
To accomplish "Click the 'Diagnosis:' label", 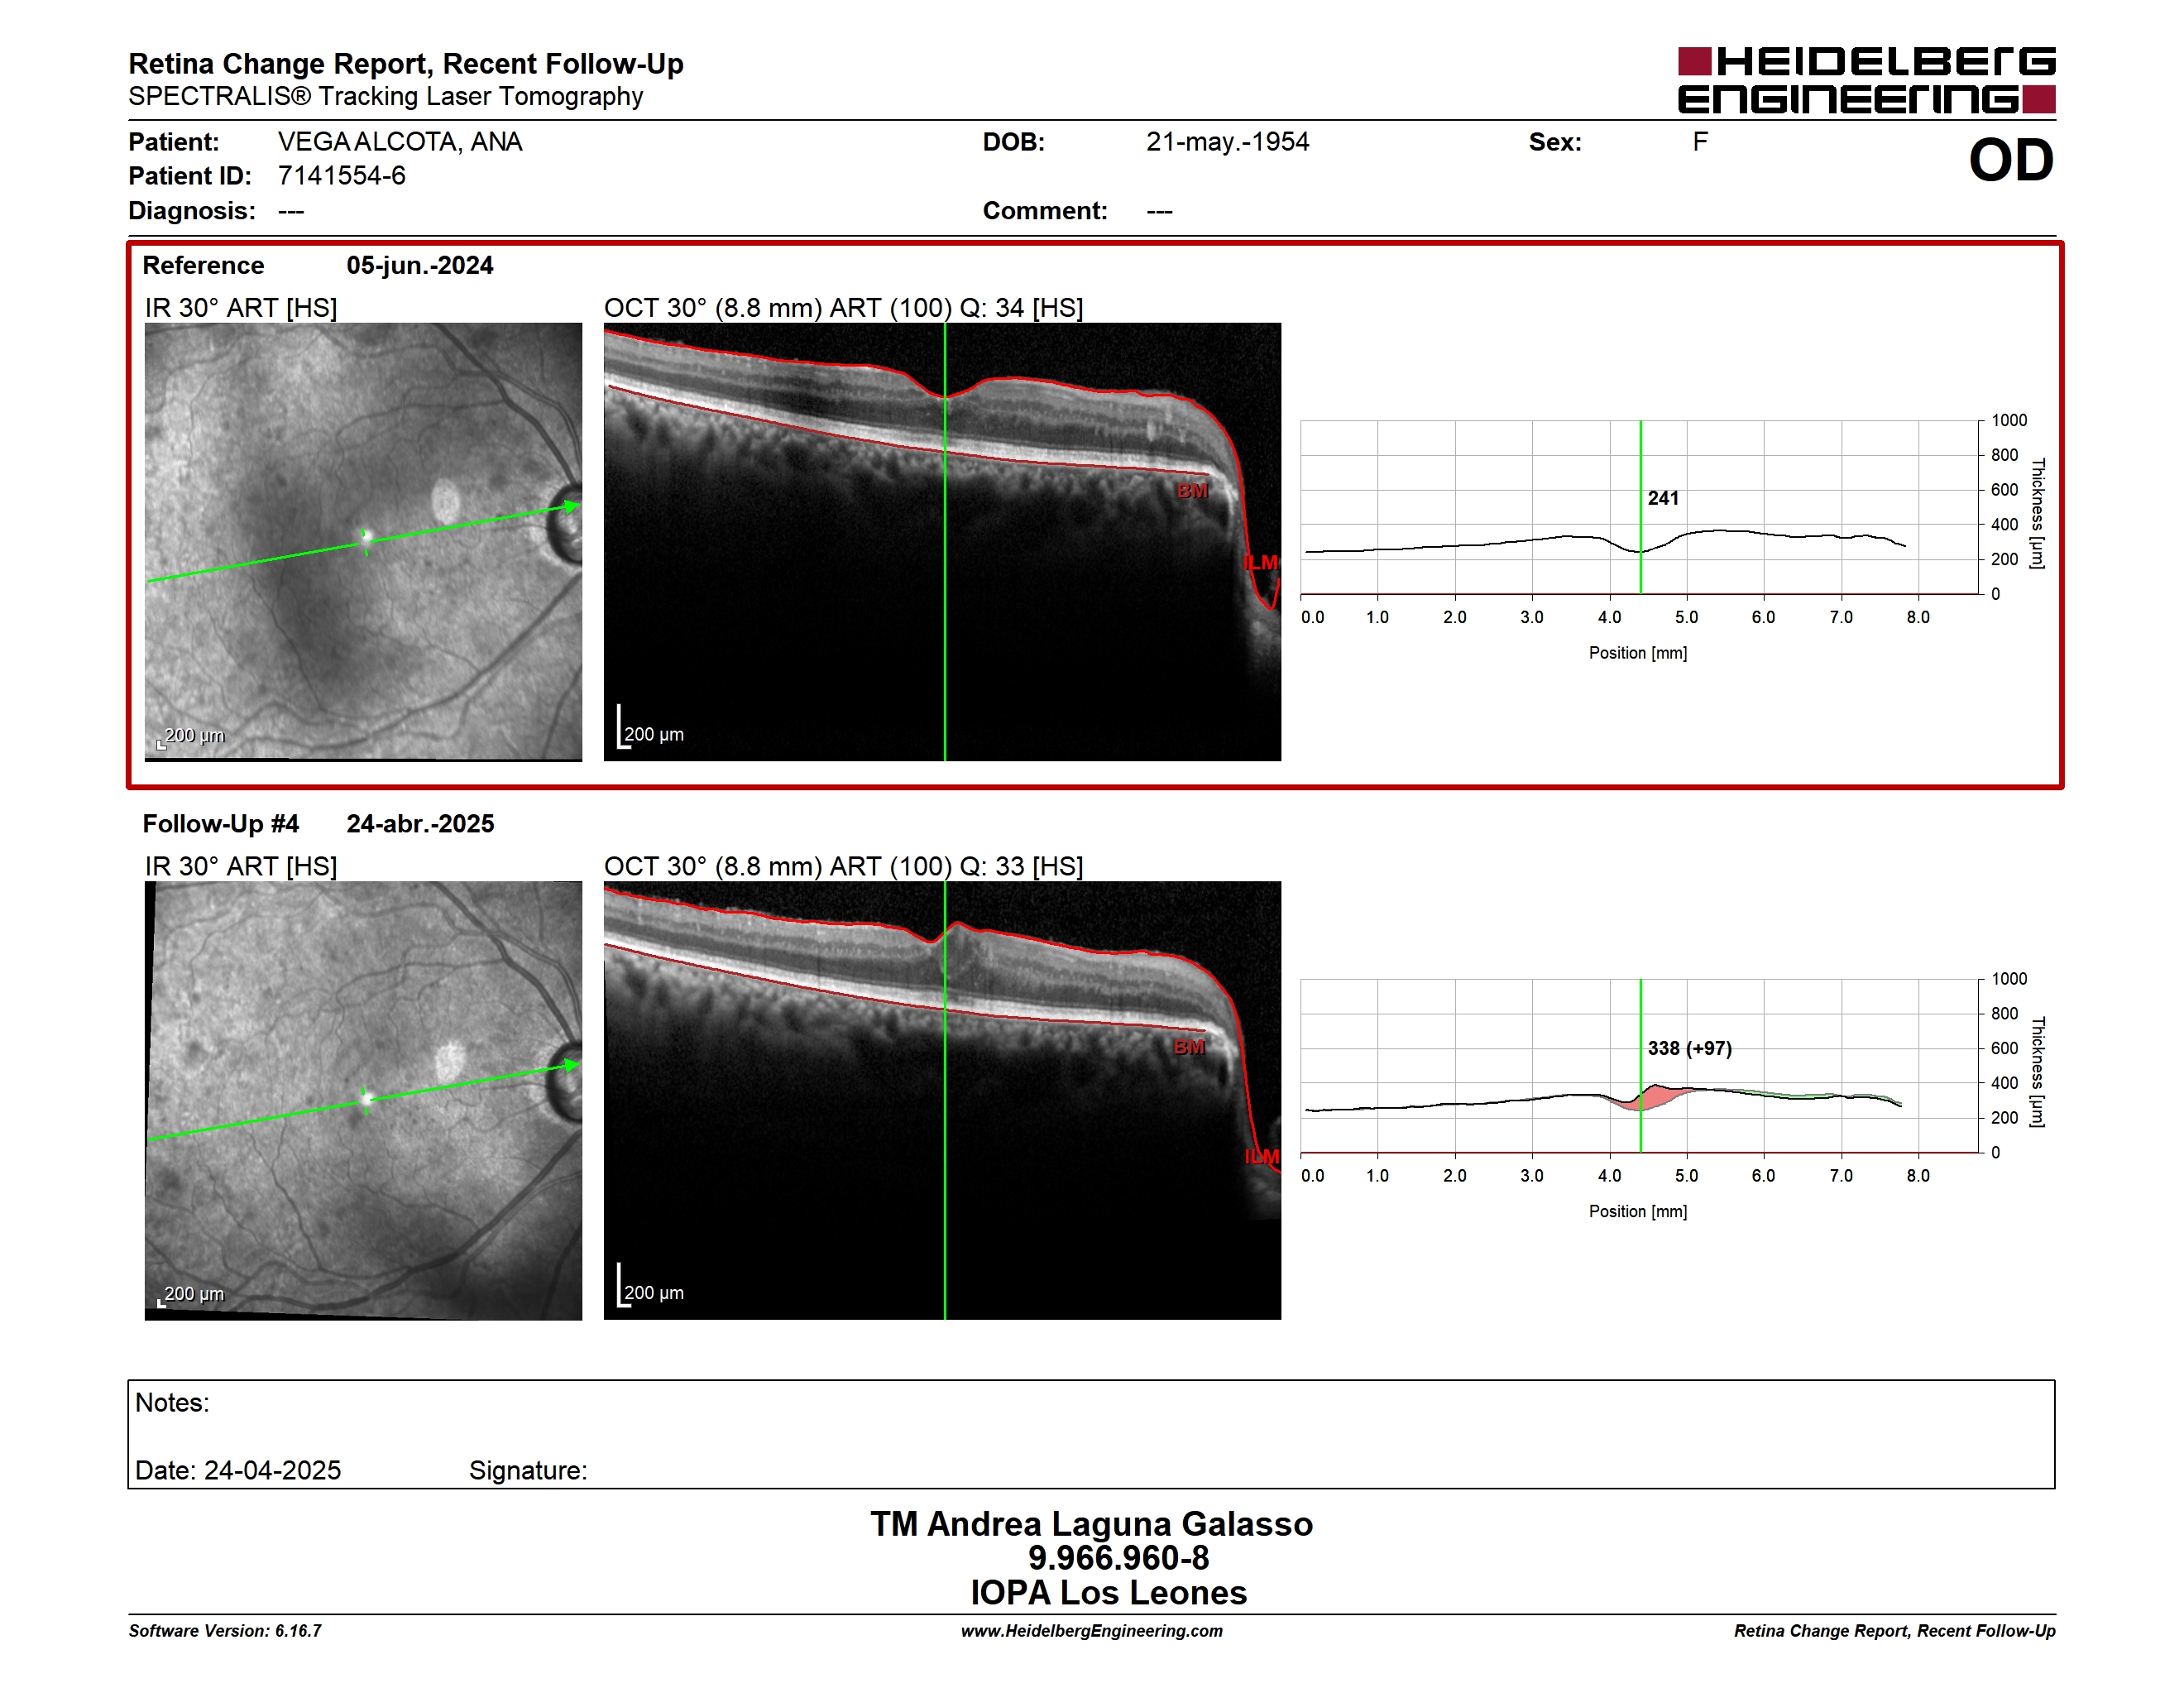I will (192, 211).
